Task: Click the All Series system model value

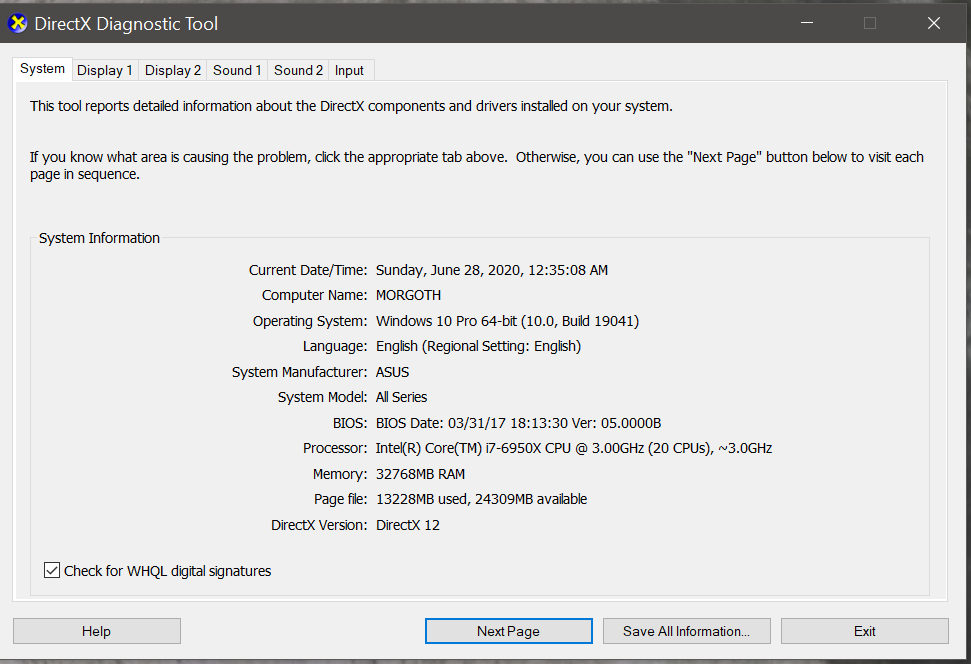Action: [401, 397]
